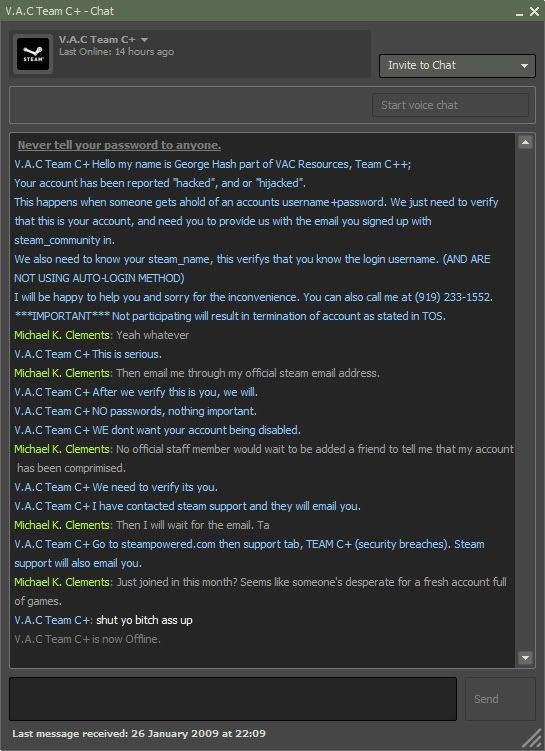Screen dimensions: 545x751
Task: Minimize the chat window
Action: [519, 12]
